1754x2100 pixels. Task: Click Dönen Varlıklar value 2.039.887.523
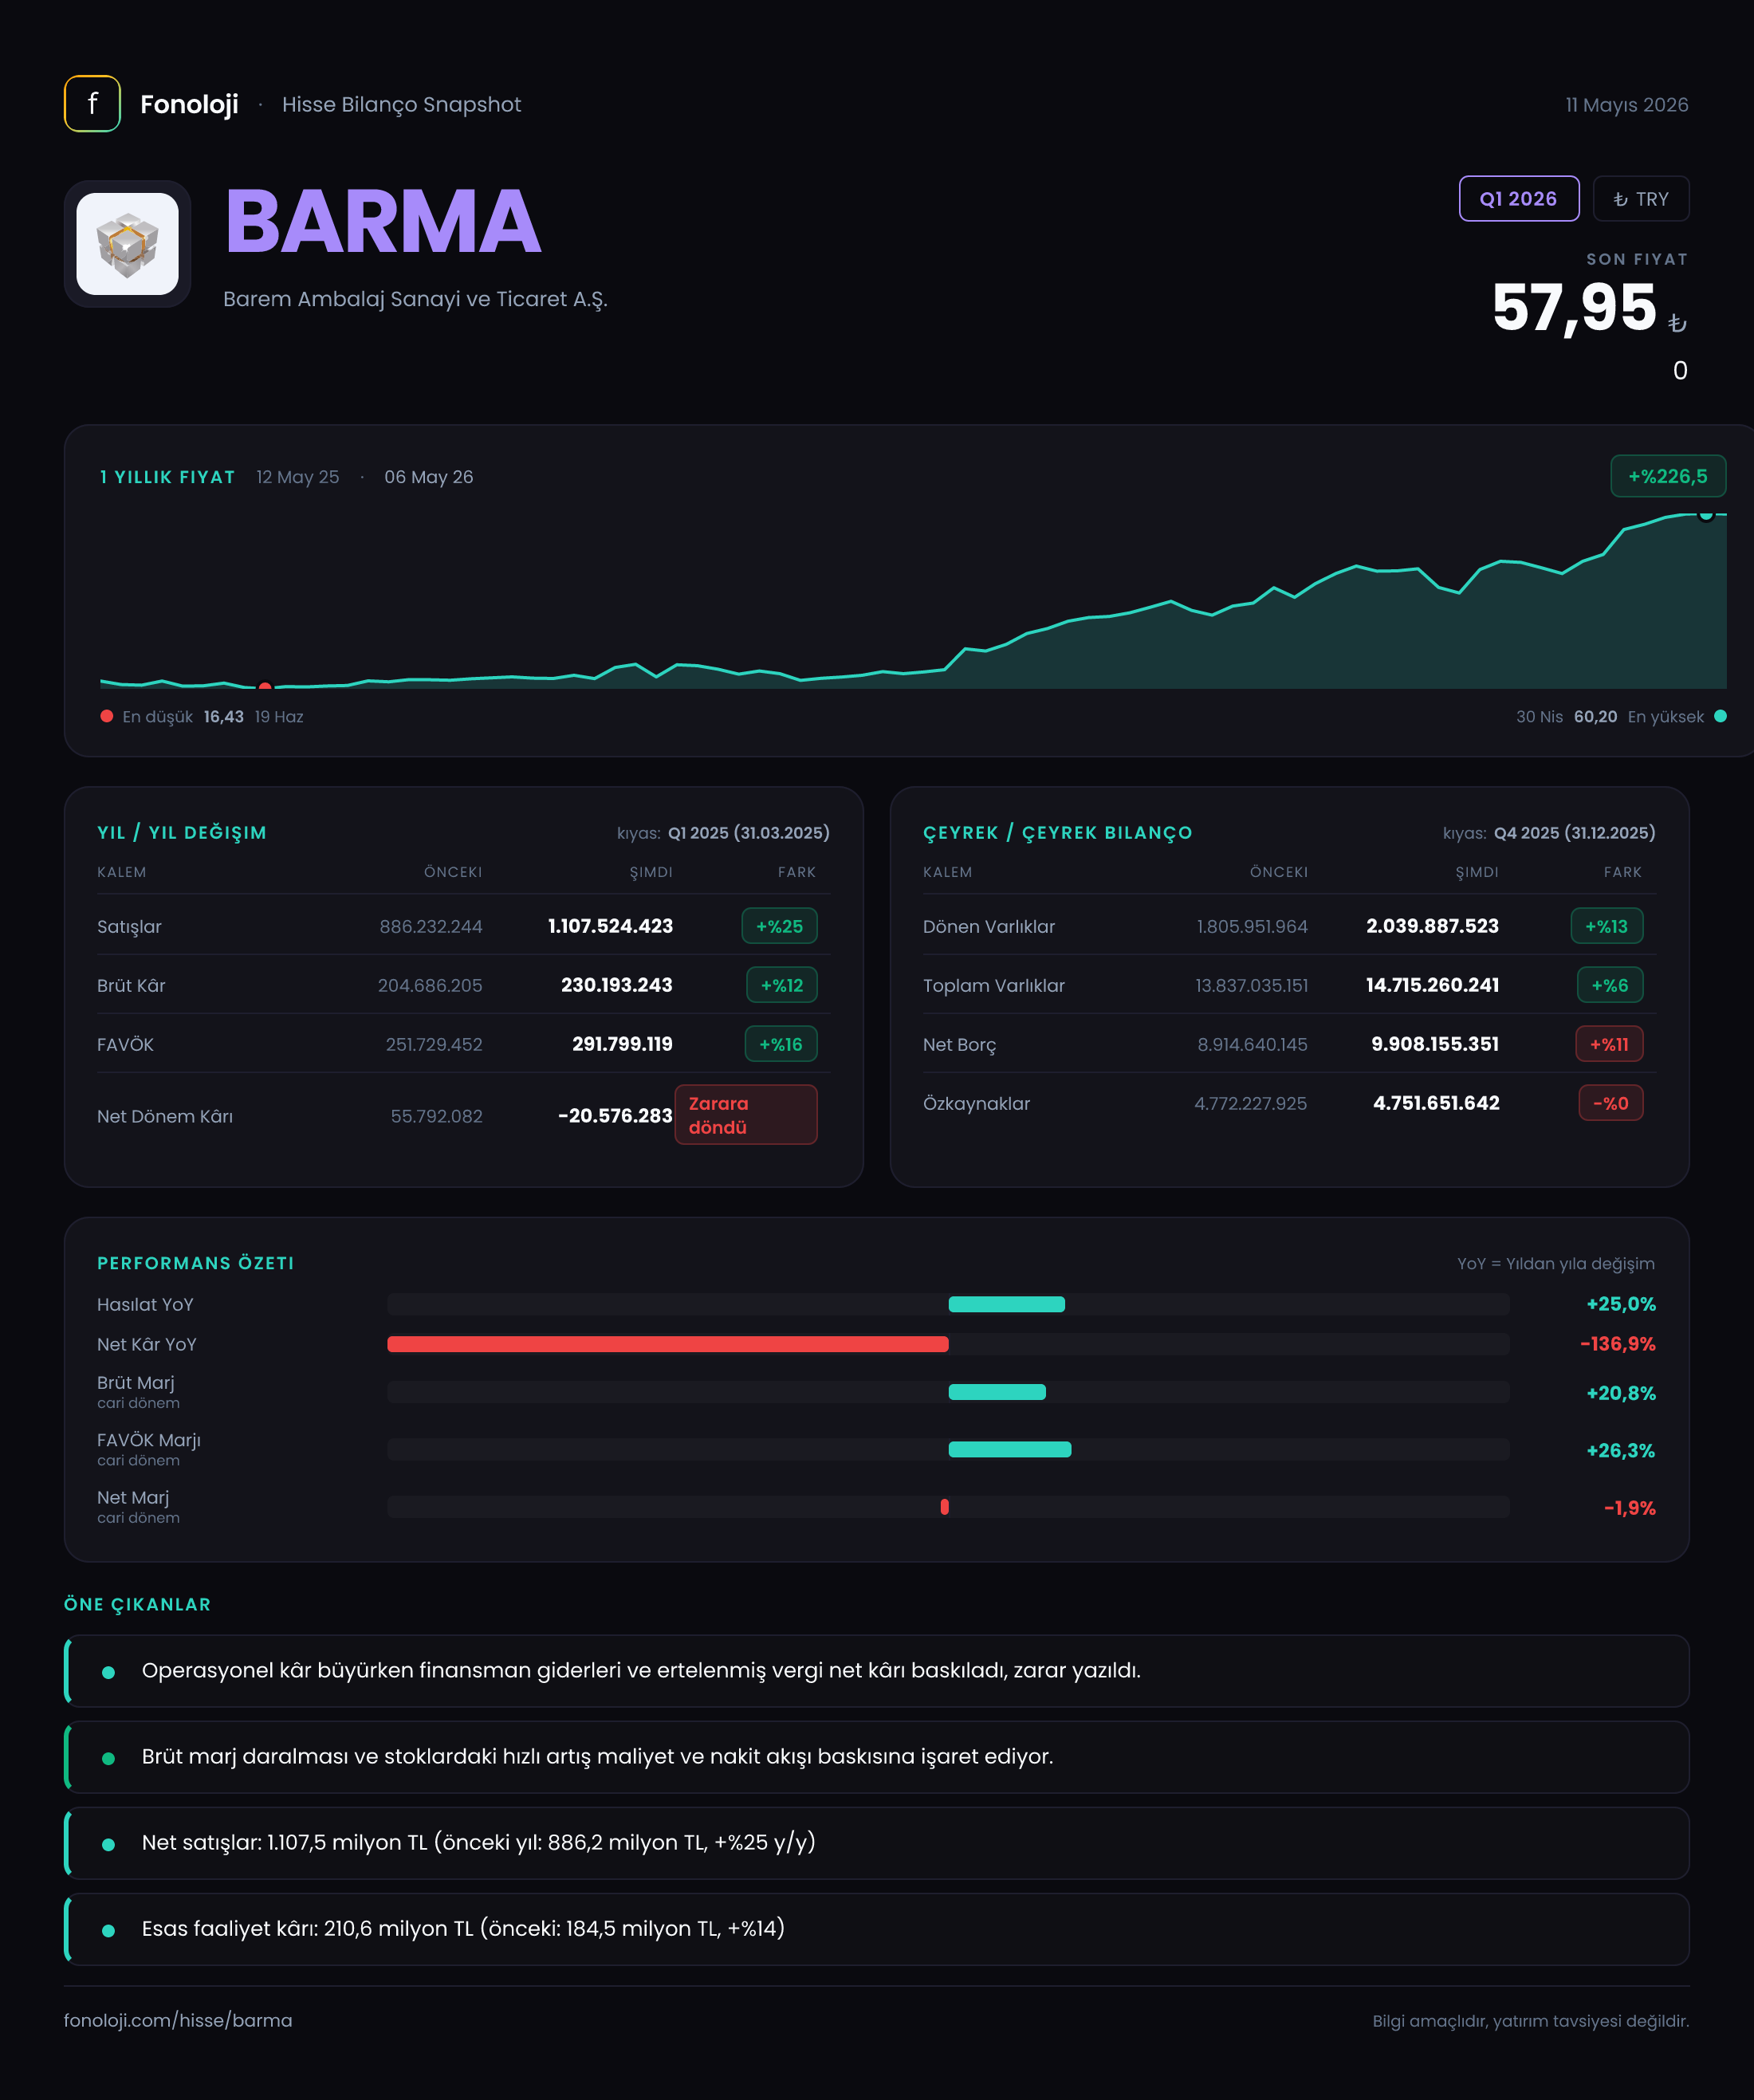(1432, 926)
